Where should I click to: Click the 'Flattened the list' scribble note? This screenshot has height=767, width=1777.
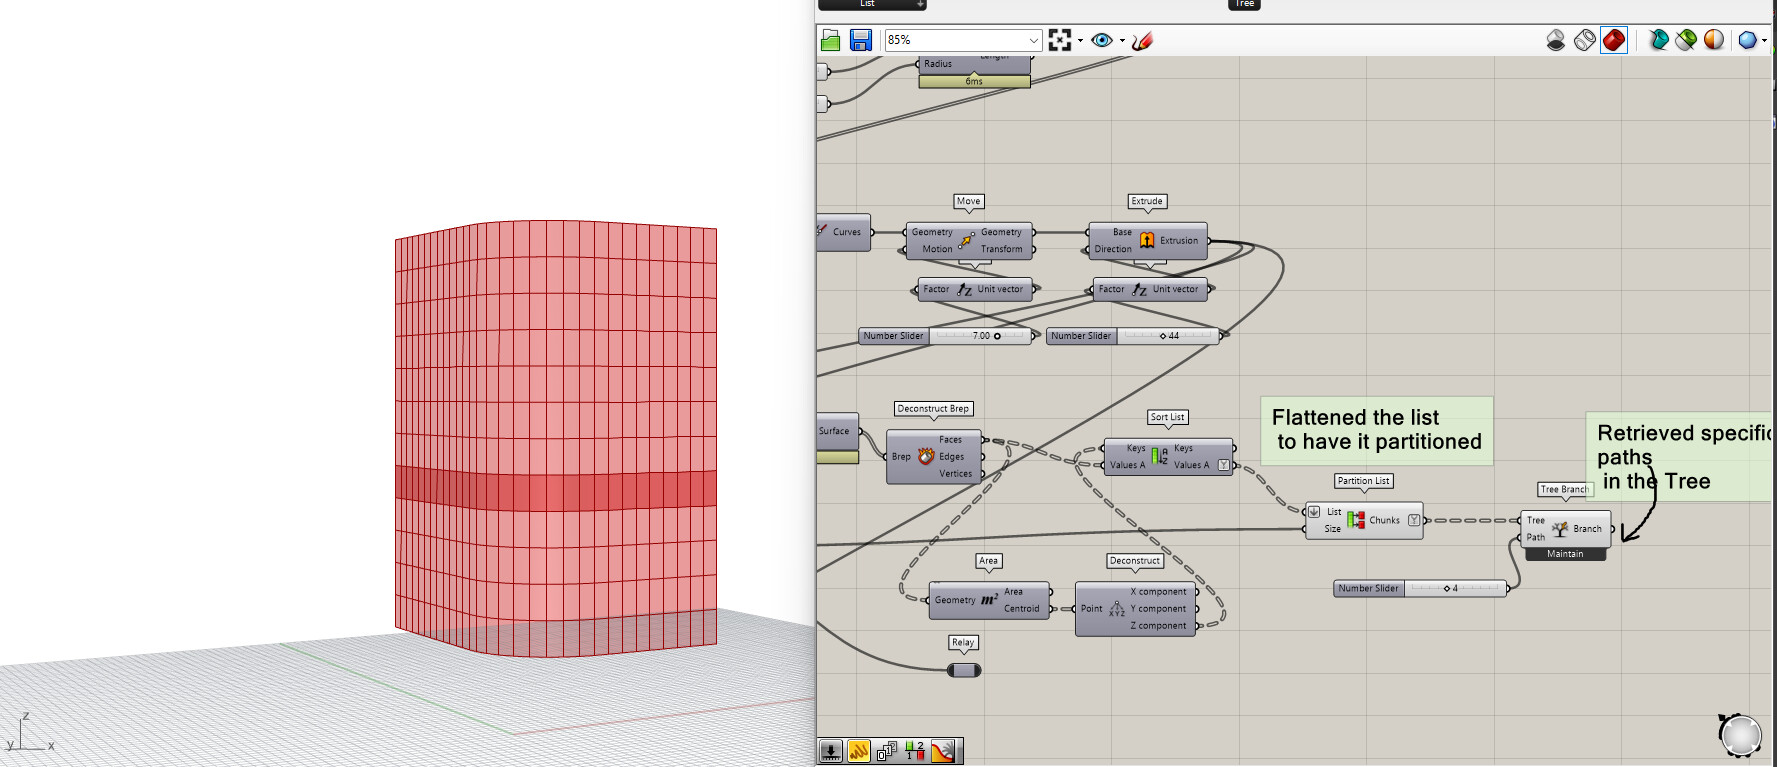click(1377, 430)
